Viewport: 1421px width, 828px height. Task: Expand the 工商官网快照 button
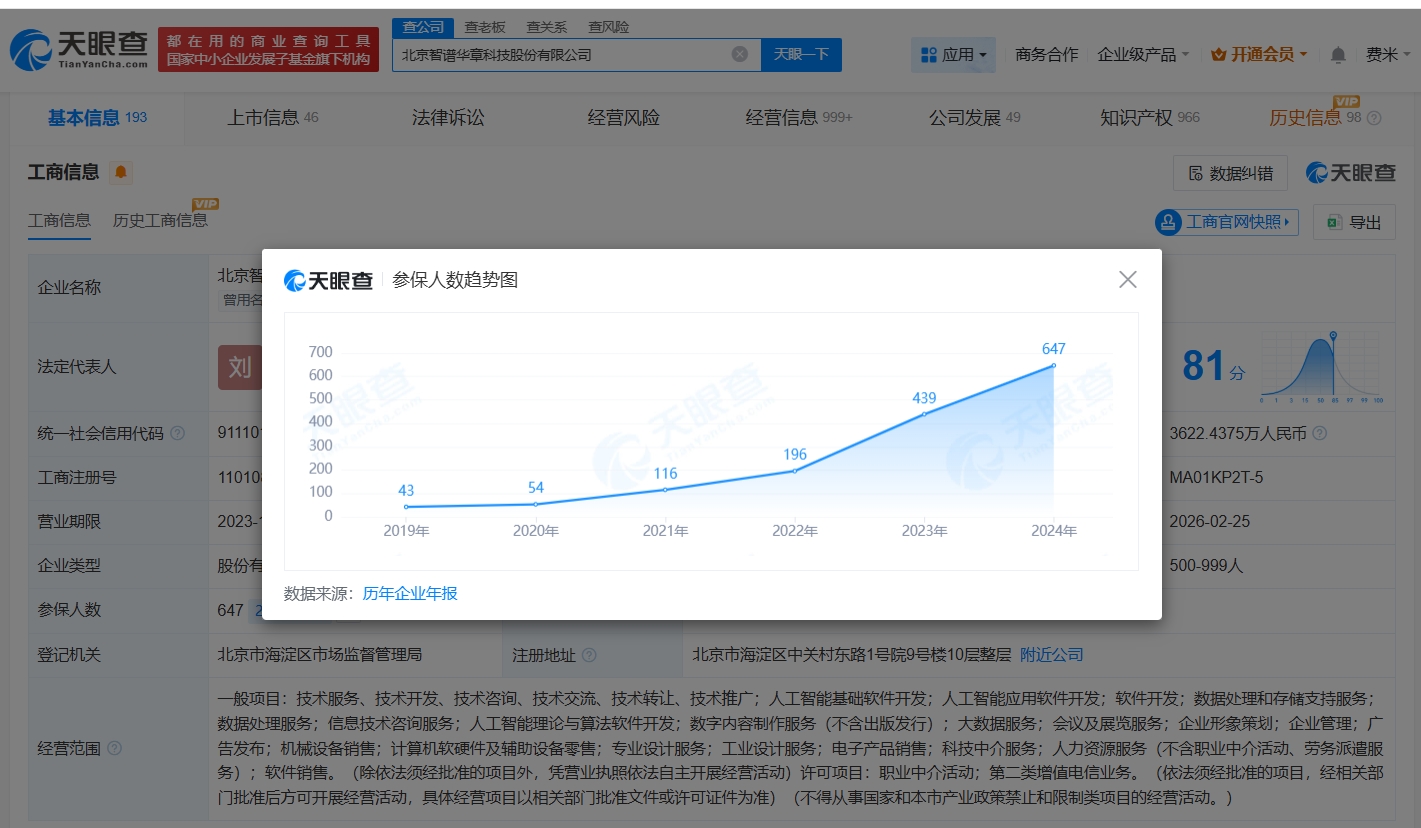tap(1226, 221)
